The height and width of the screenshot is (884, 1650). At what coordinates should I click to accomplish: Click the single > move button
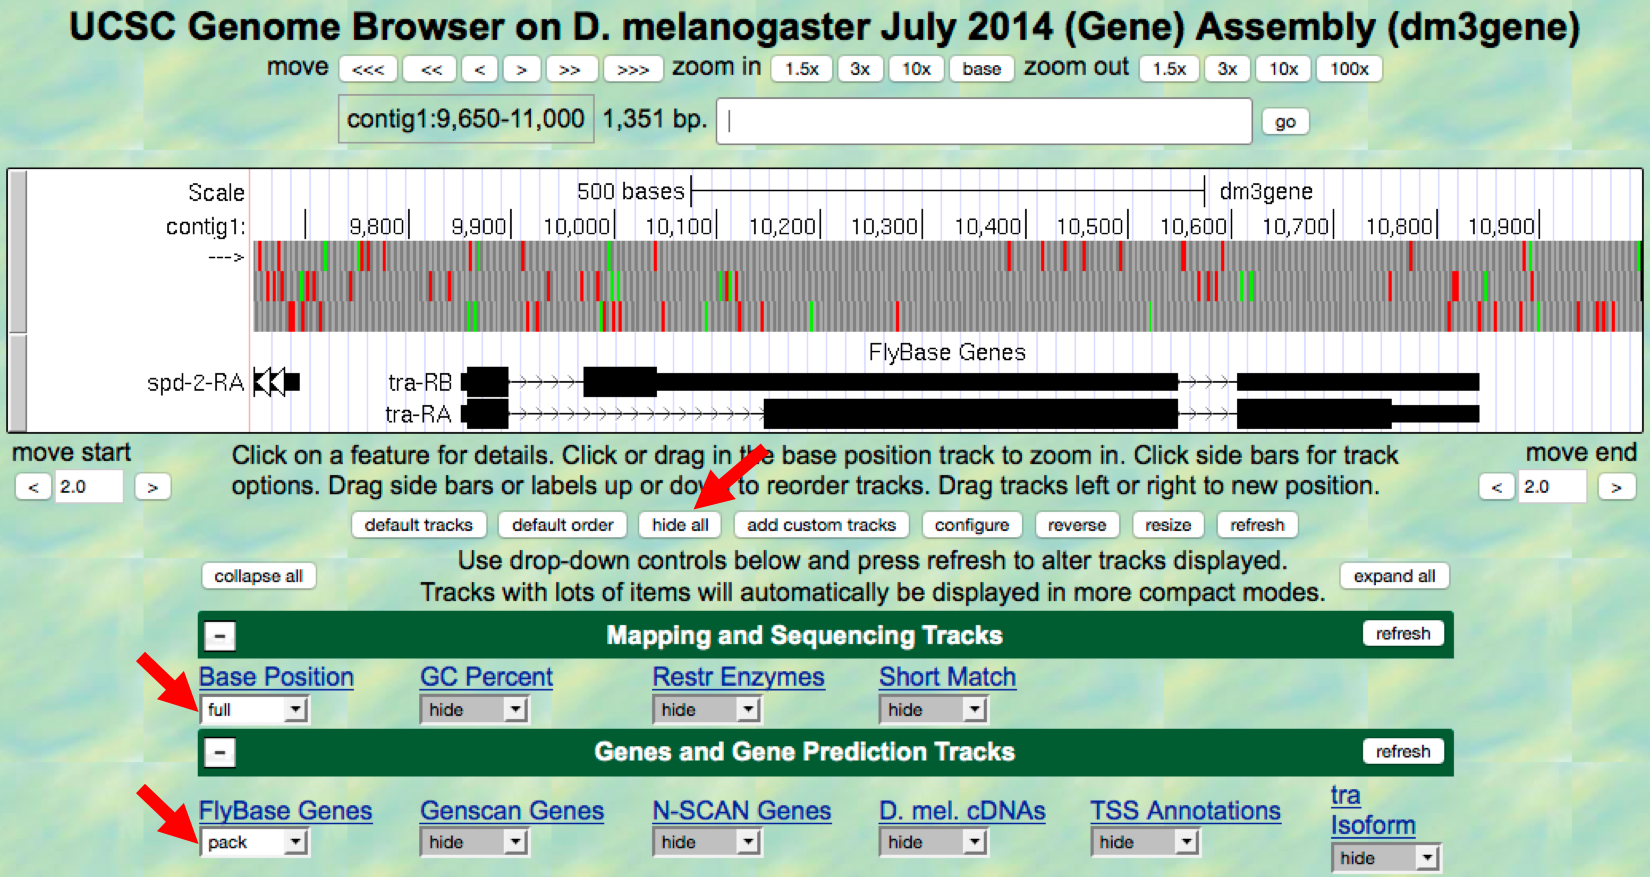(521, 69)
